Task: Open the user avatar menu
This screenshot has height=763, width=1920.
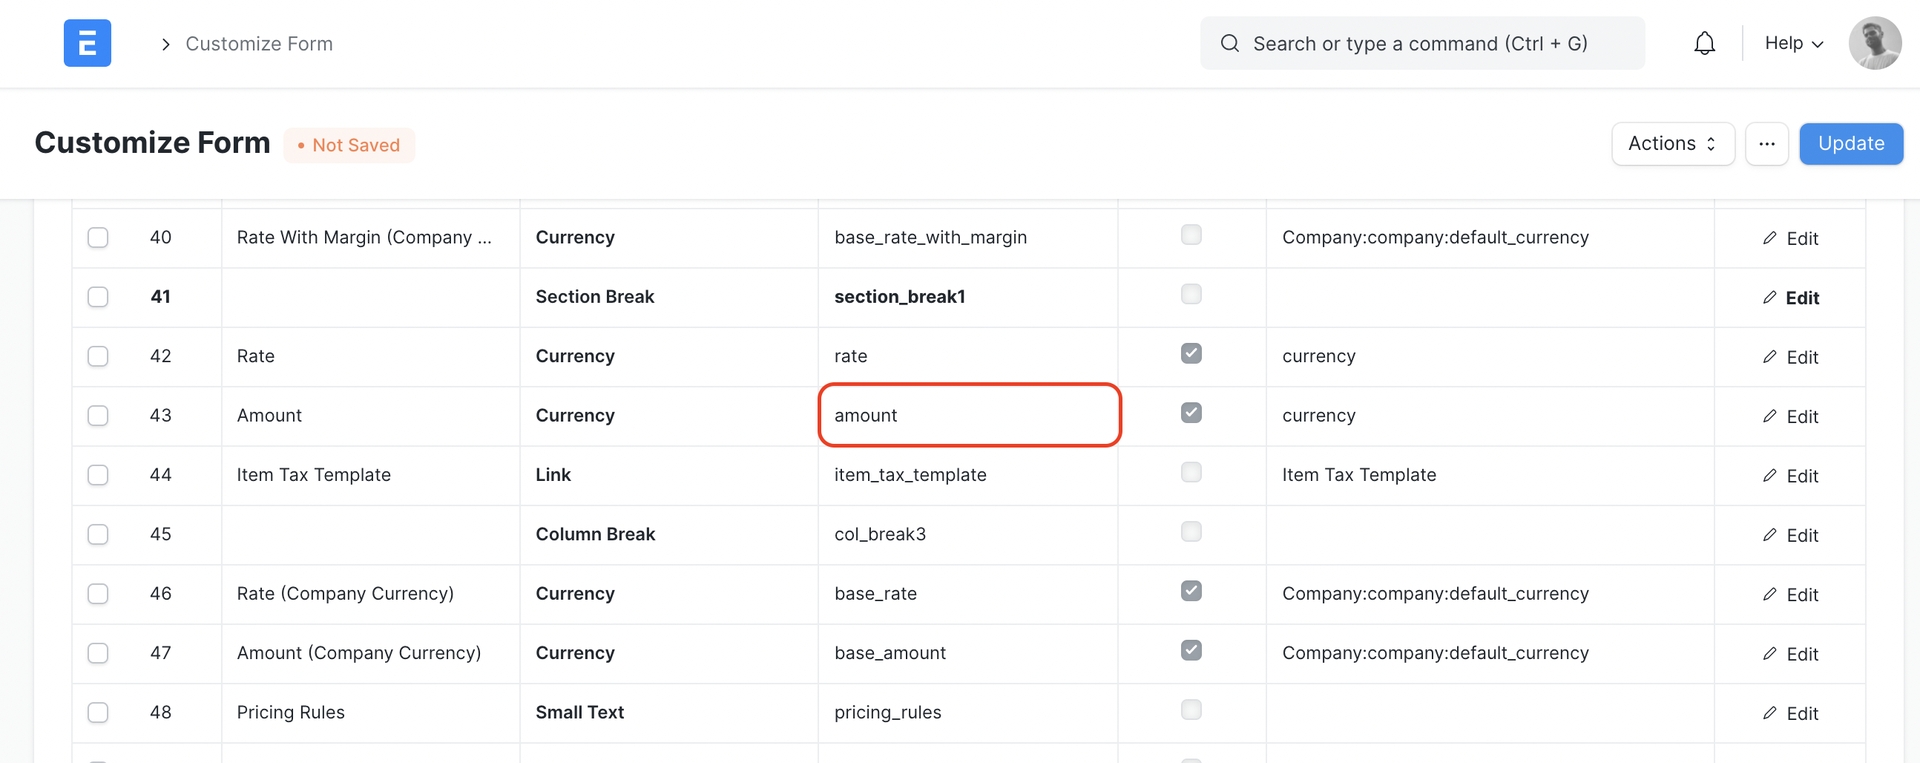Action: click(x=1874, y=43)
